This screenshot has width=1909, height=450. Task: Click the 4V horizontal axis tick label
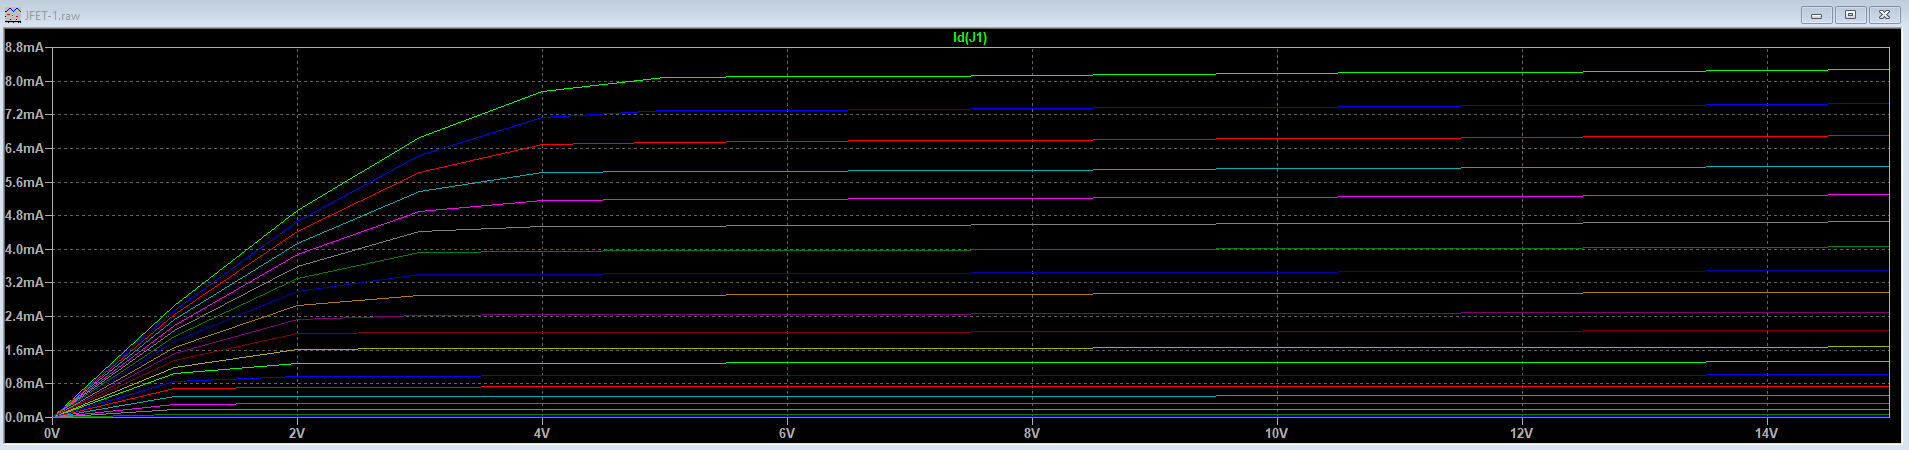[542, 434]
